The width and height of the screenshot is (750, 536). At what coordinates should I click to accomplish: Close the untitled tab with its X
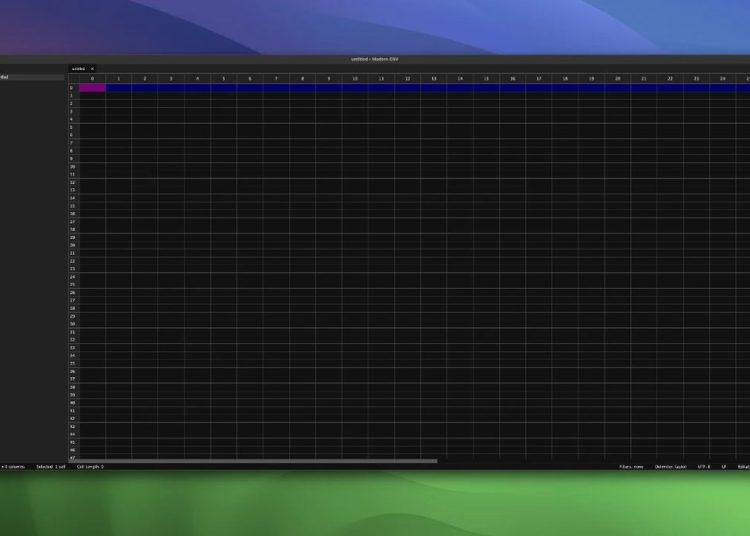click(92, 68)
